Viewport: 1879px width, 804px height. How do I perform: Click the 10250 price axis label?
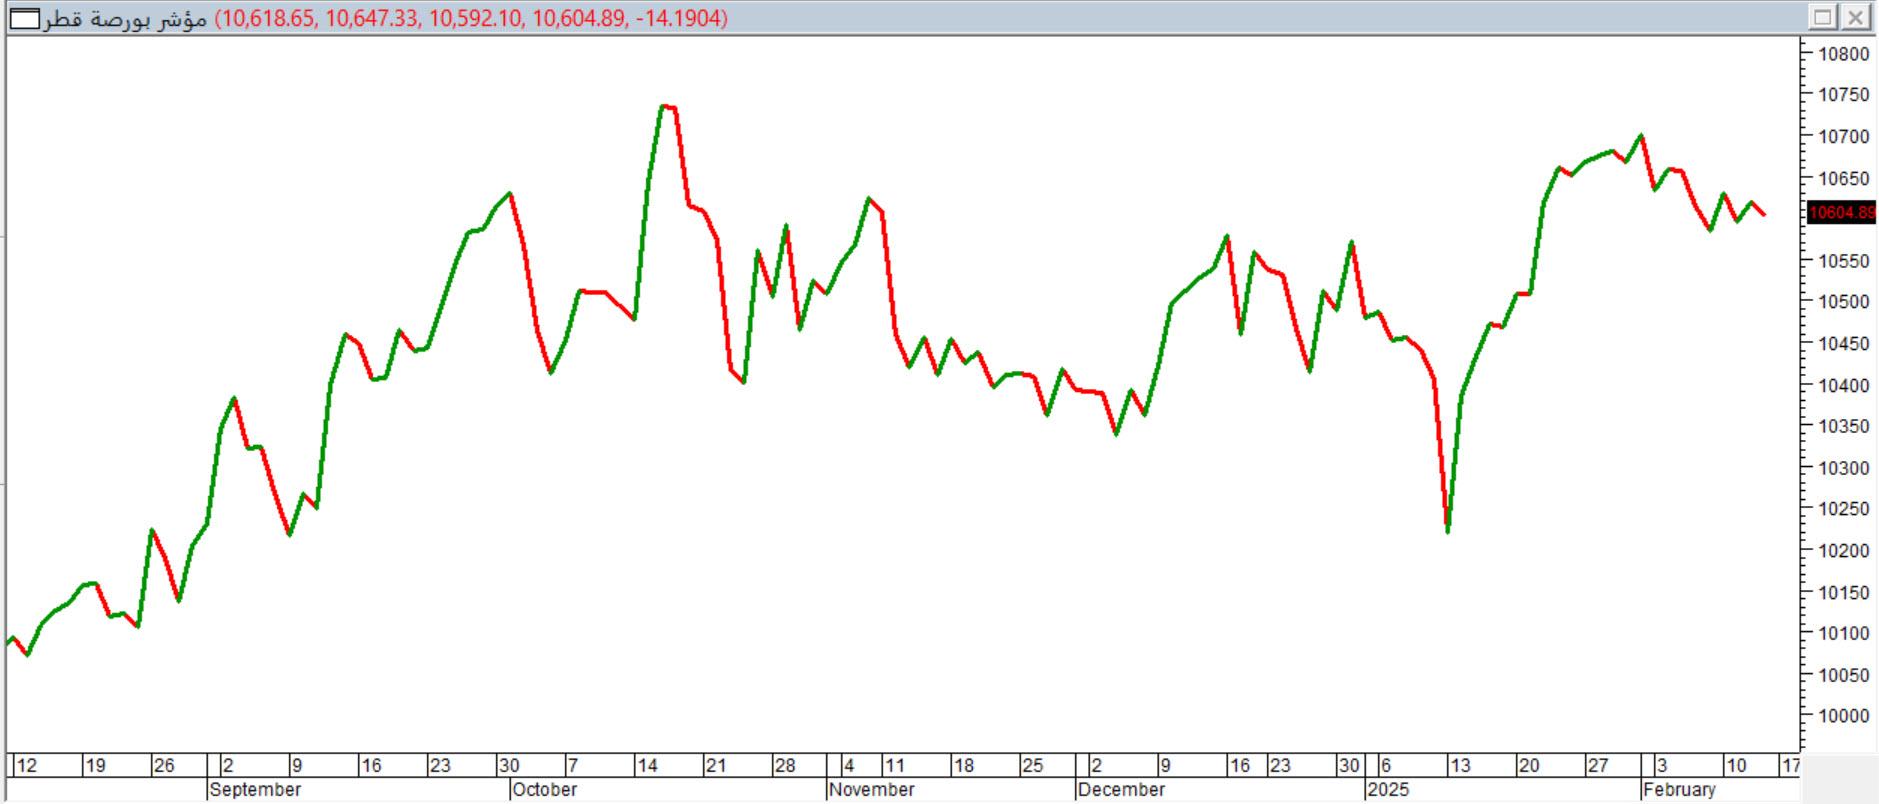[1843, 509]
